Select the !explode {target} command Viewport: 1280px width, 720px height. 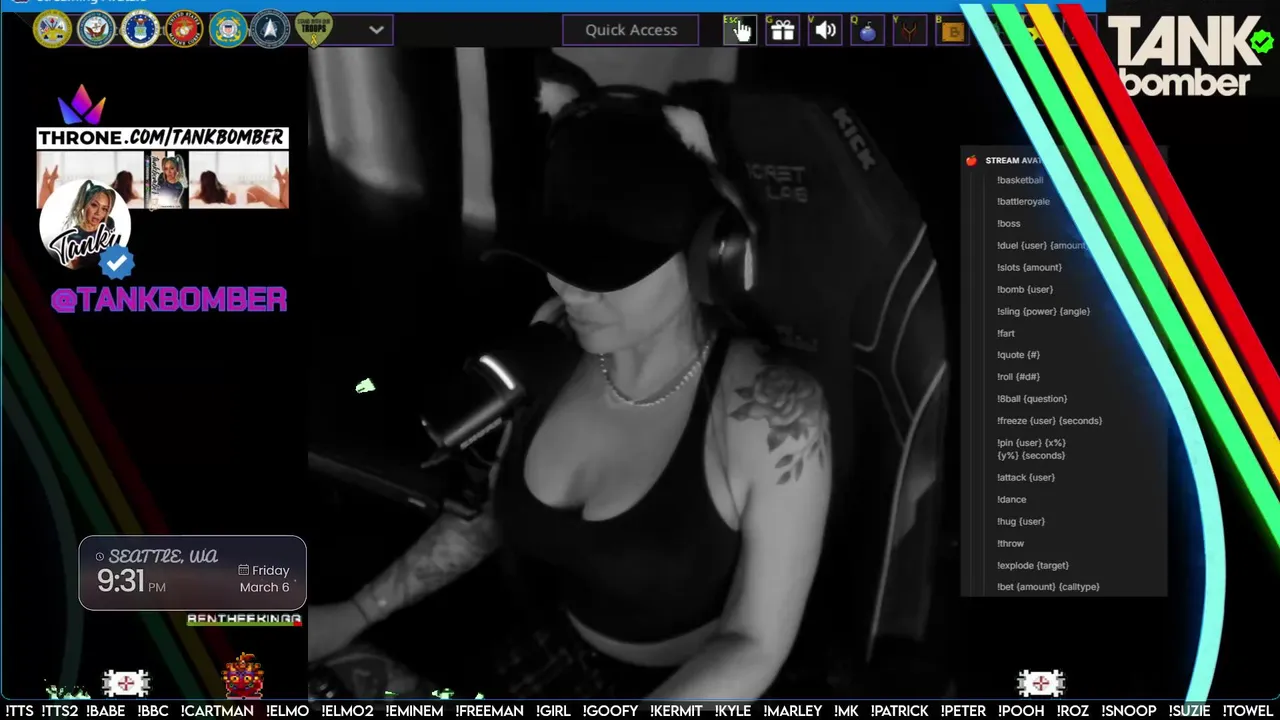pyautogui.click(x=1033, y=565)
